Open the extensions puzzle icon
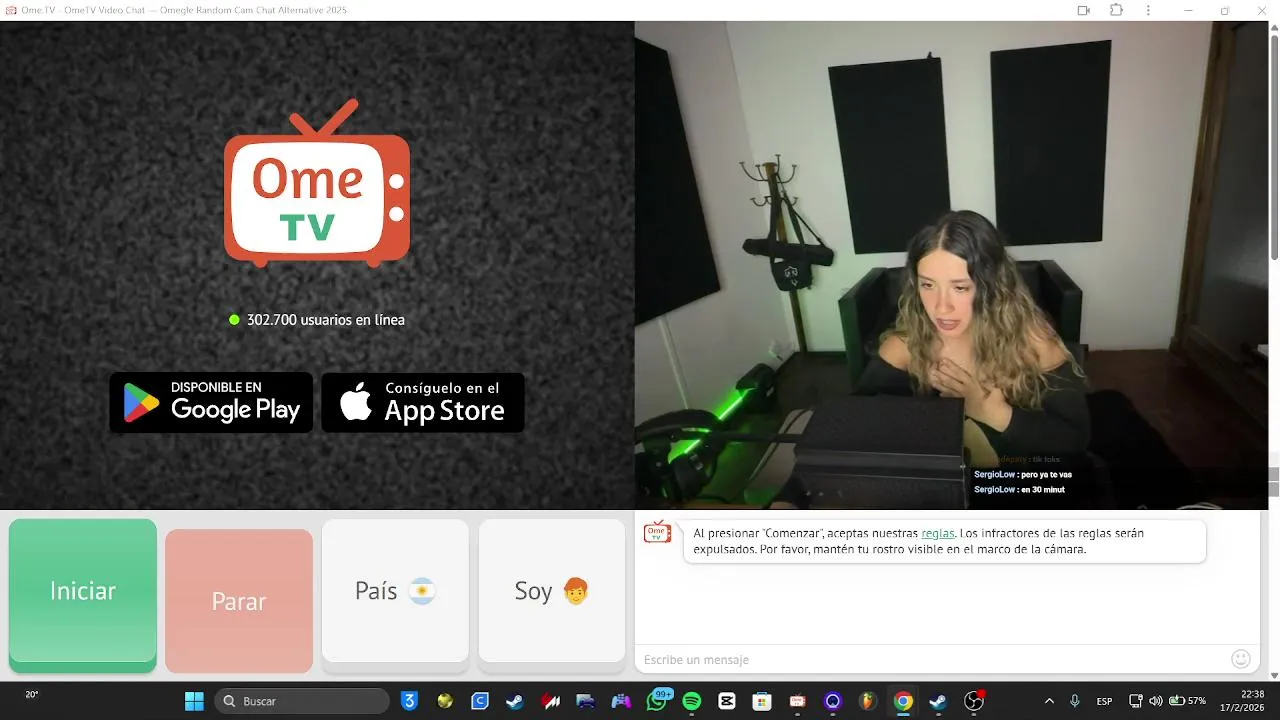This screenshot has height=720, width=1280. point(1116,10)
